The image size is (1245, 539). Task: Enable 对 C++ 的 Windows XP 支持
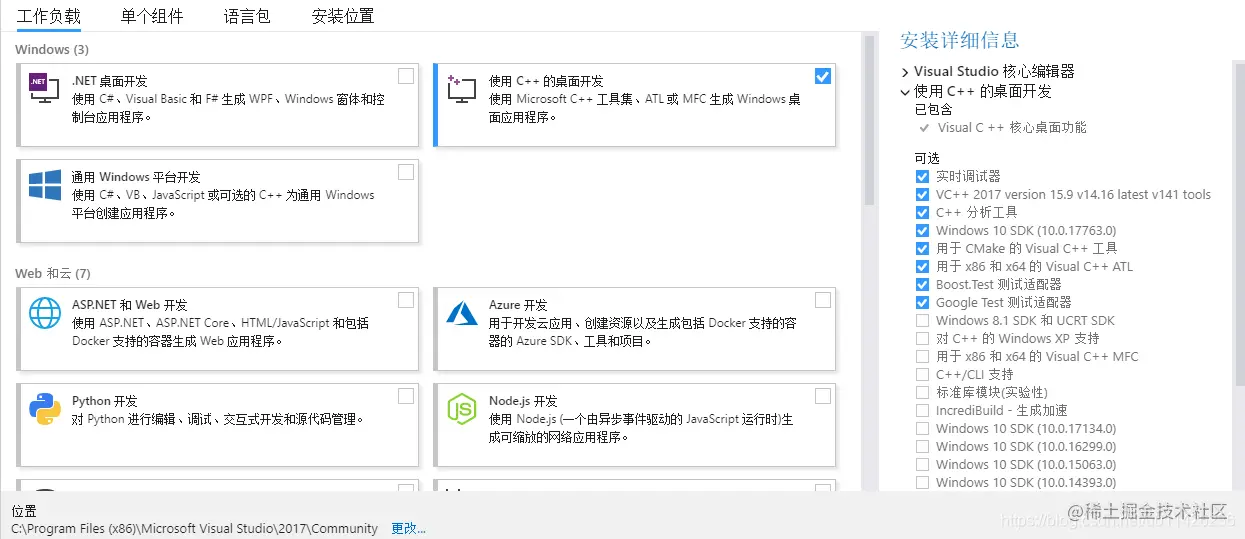click(x=922, y=338)
